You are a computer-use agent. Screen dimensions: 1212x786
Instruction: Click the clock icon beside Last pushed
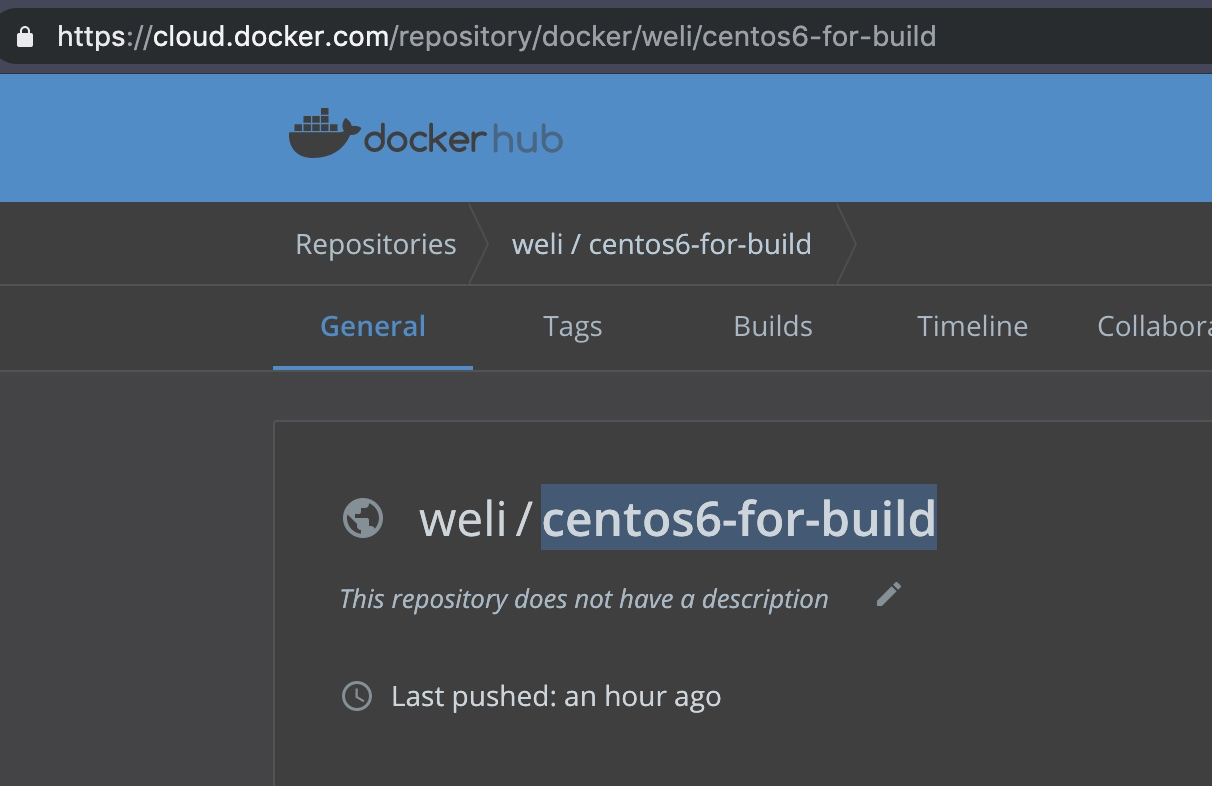click(x=357, y=696)
